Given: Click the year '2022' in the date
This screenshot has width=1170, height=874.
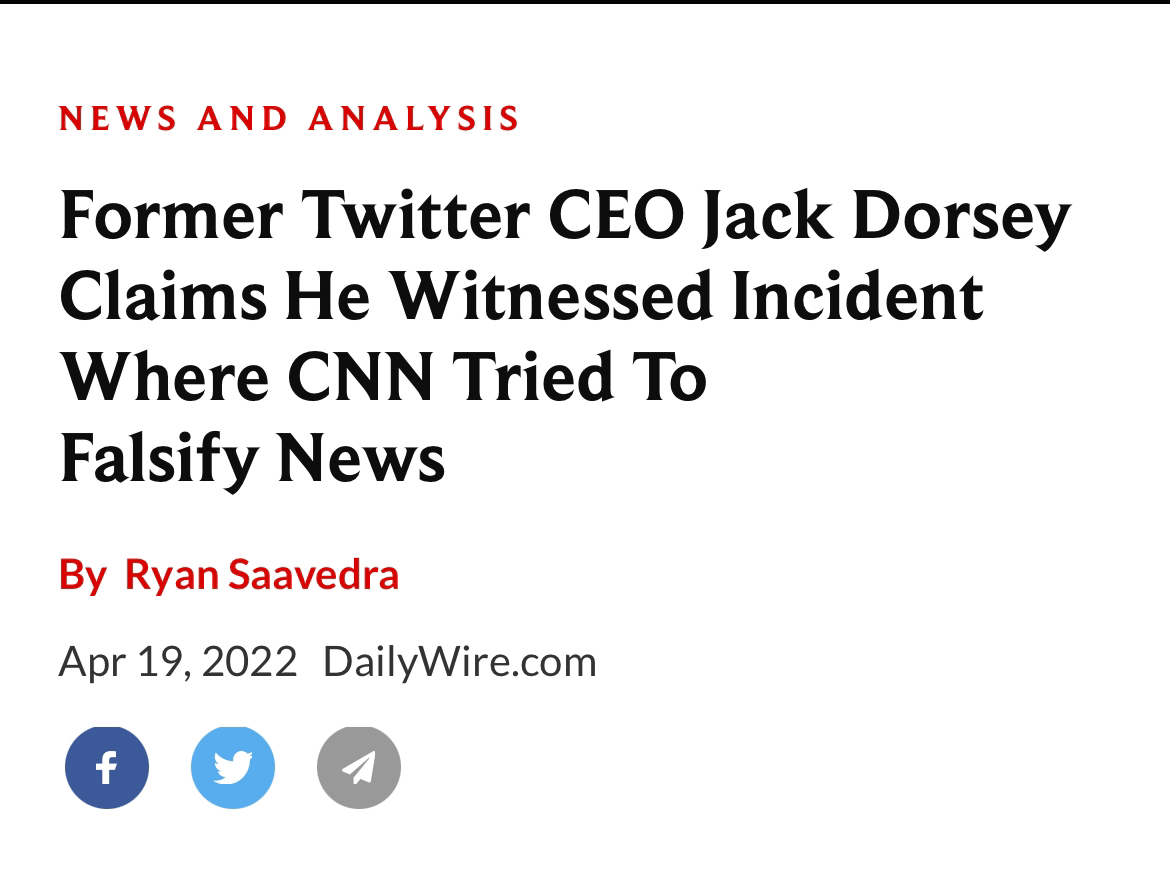Looking at the screenshot, I should [249, 662].
